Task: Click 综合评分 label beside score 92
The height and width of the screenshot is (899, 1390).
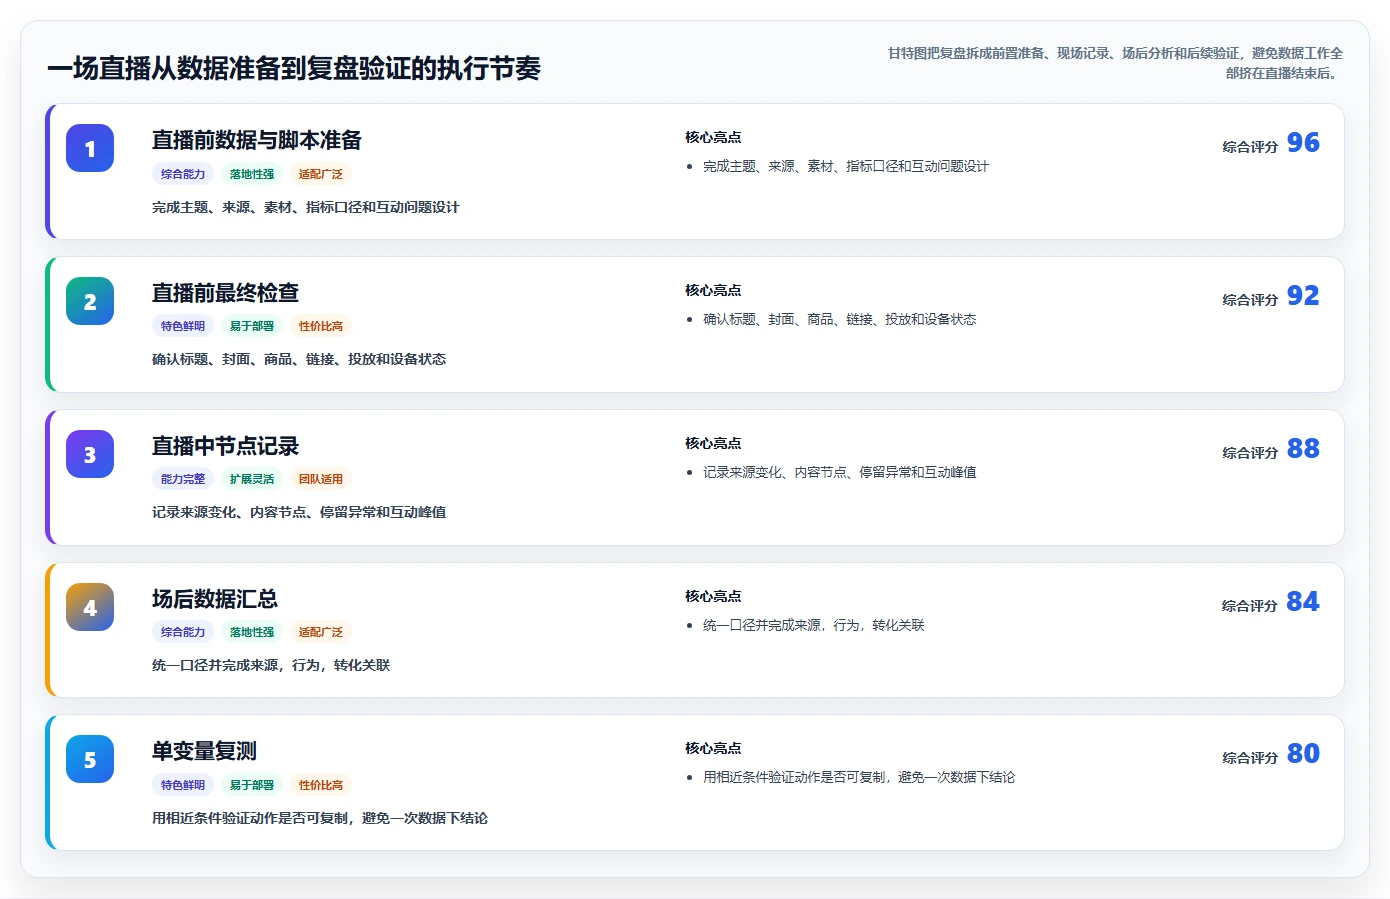Action: coord(1250,300)
